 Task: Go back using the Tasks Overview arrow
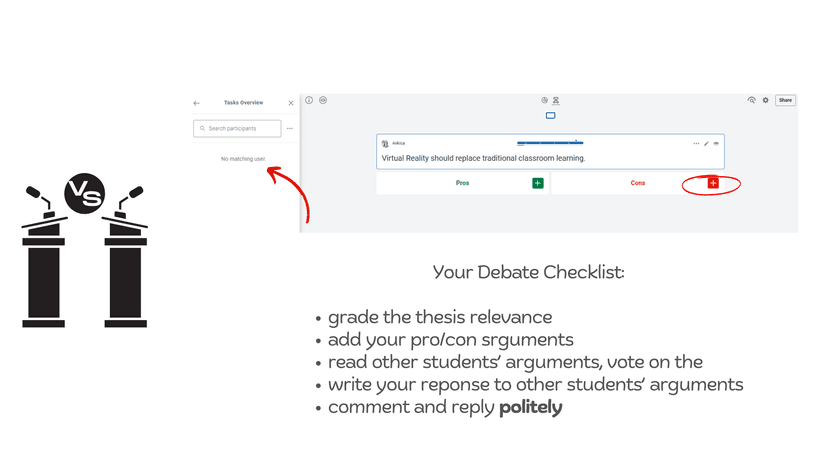(197, 103)
